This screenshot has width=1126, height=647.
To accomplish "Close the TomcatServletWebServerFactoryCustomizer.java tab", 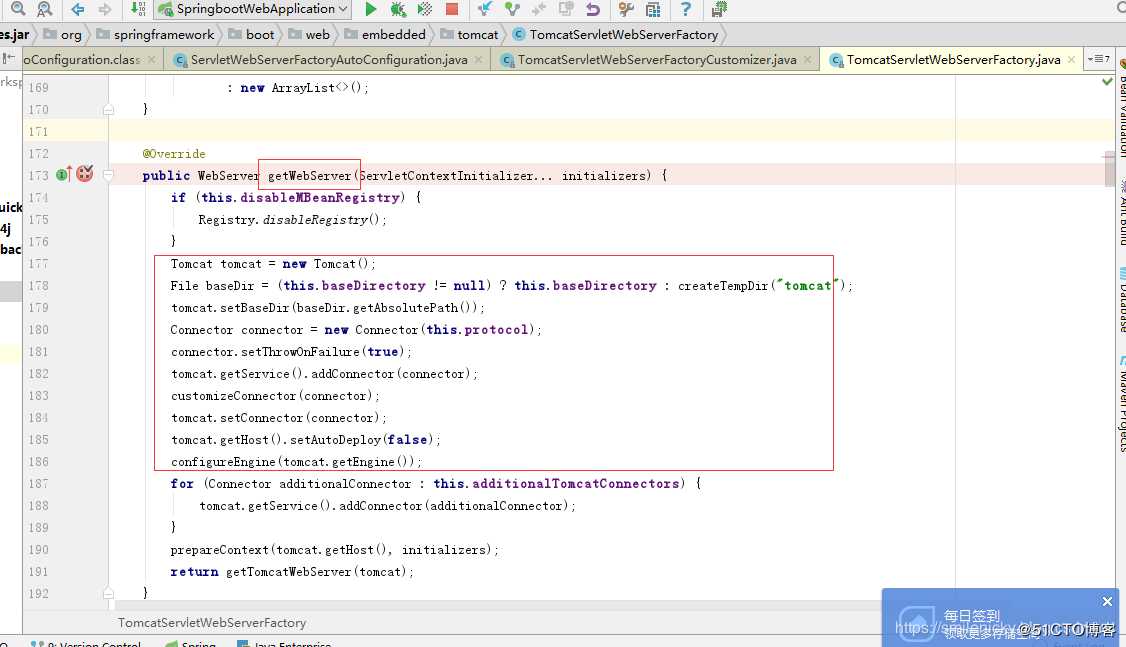I will click(x=808, y=60).
